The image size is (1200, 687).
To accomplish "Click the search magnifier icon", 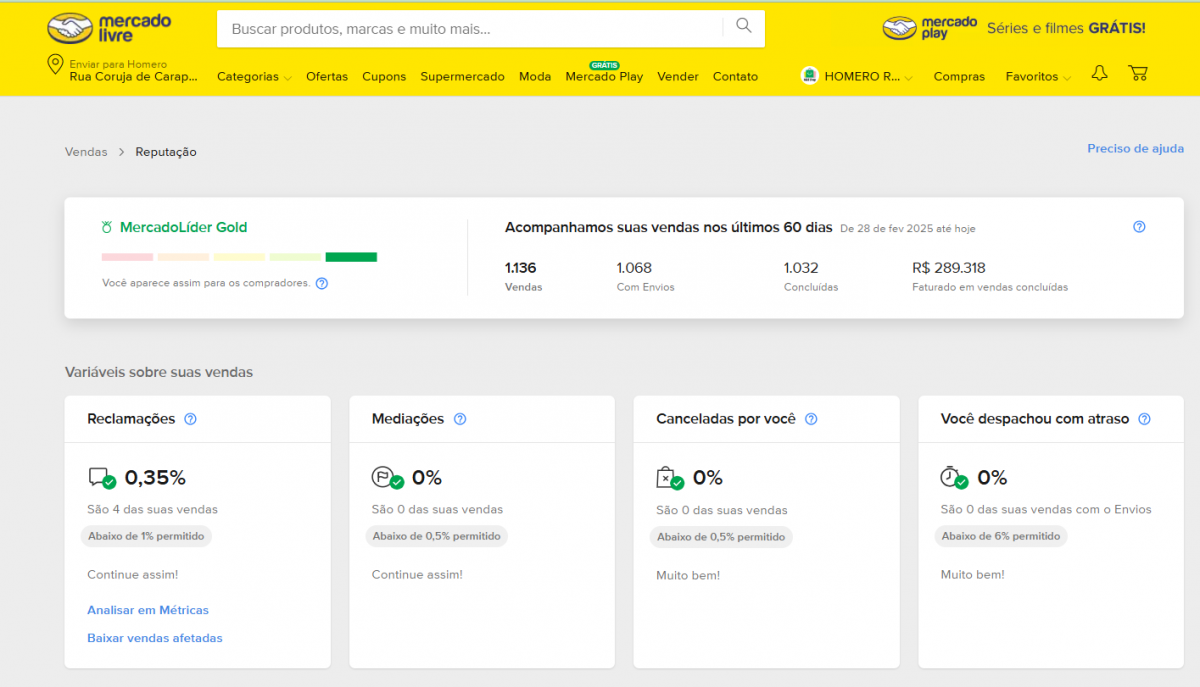I will click(x=744, y=26).
